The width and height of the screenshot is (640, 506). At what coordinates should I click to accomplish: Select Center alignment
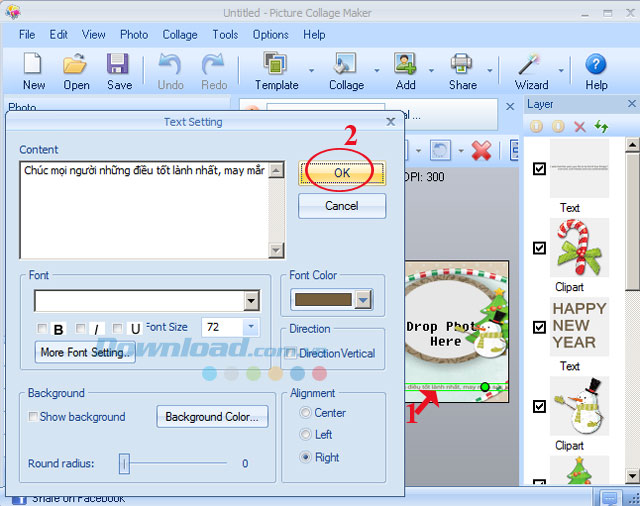pos(305,413)
